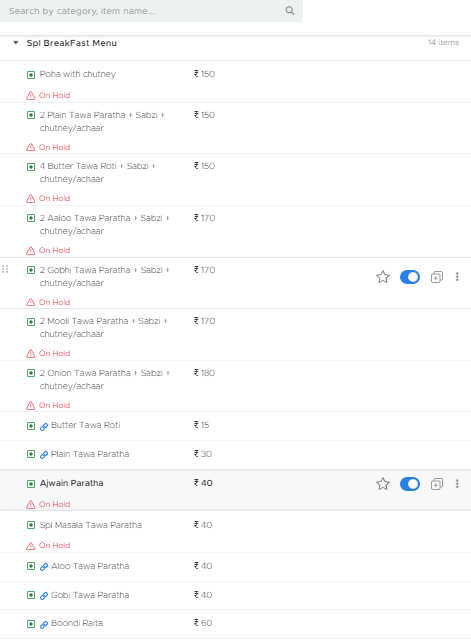Open more options for 2 Gobhi Tawa Paratha
Image resolution: width=471 pixels, height=640 pixels.
(457, 277)
